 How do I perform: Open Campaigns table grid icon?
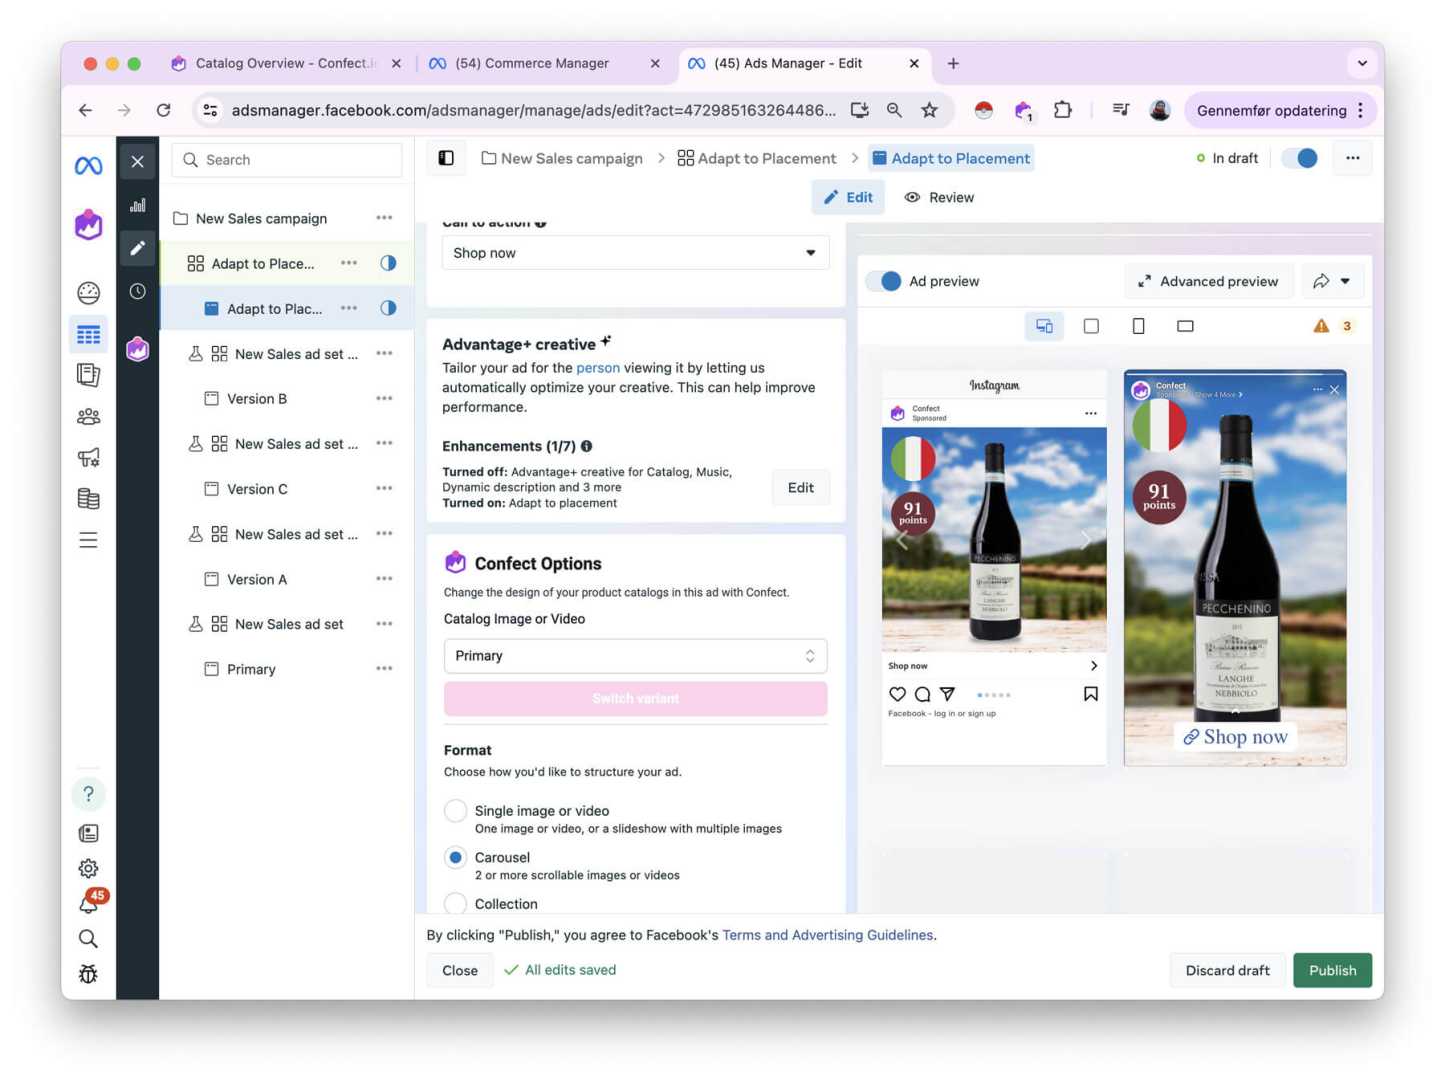(88, 334)
